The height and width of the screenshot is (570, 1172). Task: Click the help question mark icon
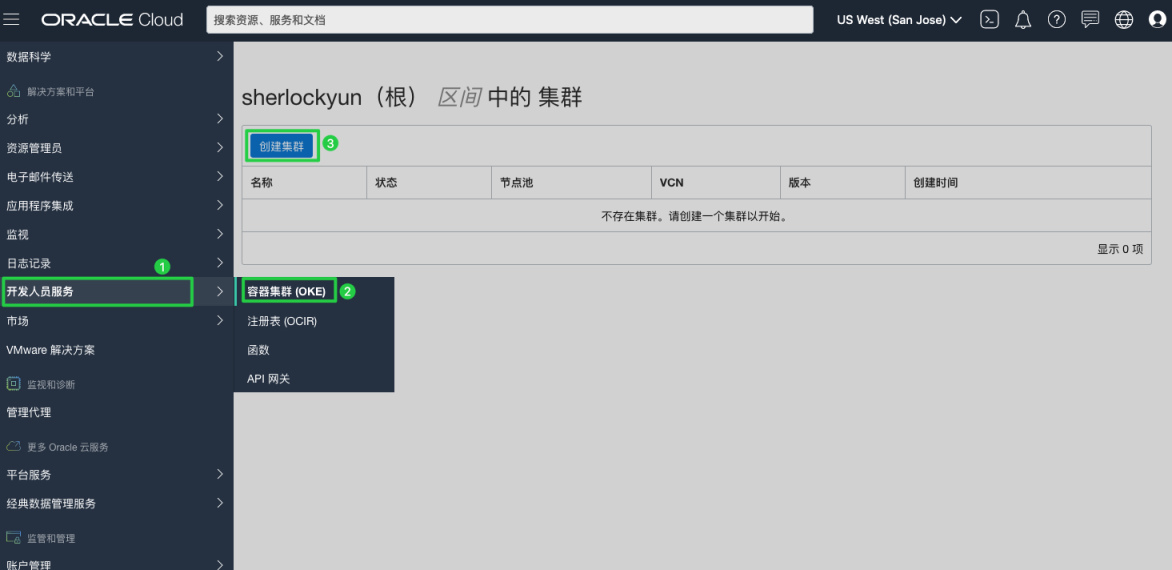point(1056,20)
